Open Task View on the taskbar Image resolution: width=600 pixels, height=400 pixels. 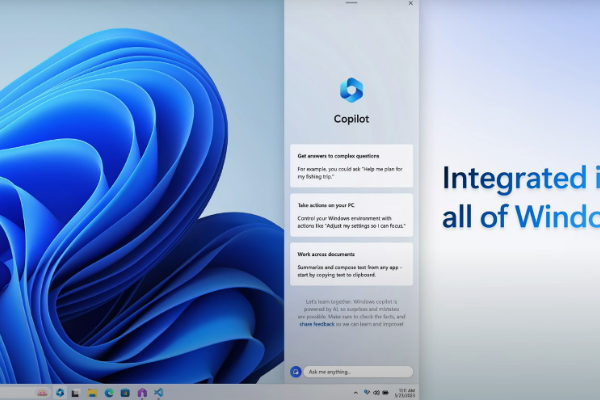click(x=75, y=393)
